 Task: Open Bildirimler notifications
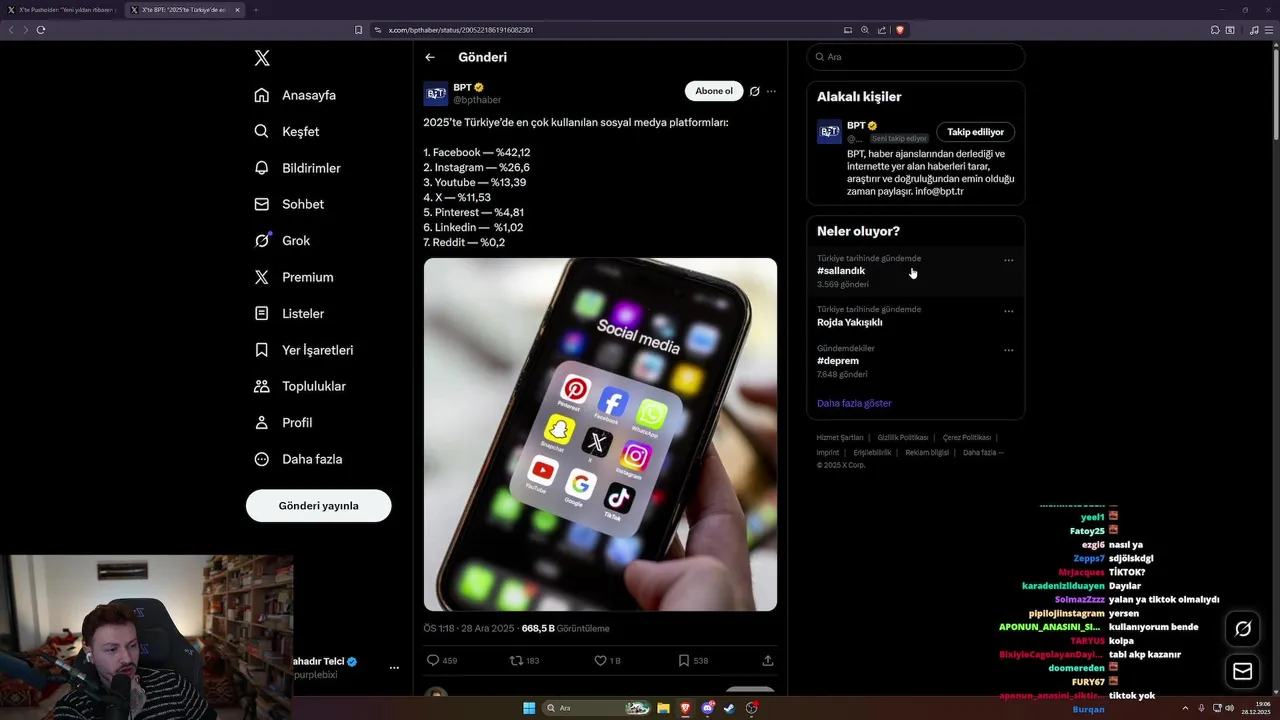[x=297, y=168]
